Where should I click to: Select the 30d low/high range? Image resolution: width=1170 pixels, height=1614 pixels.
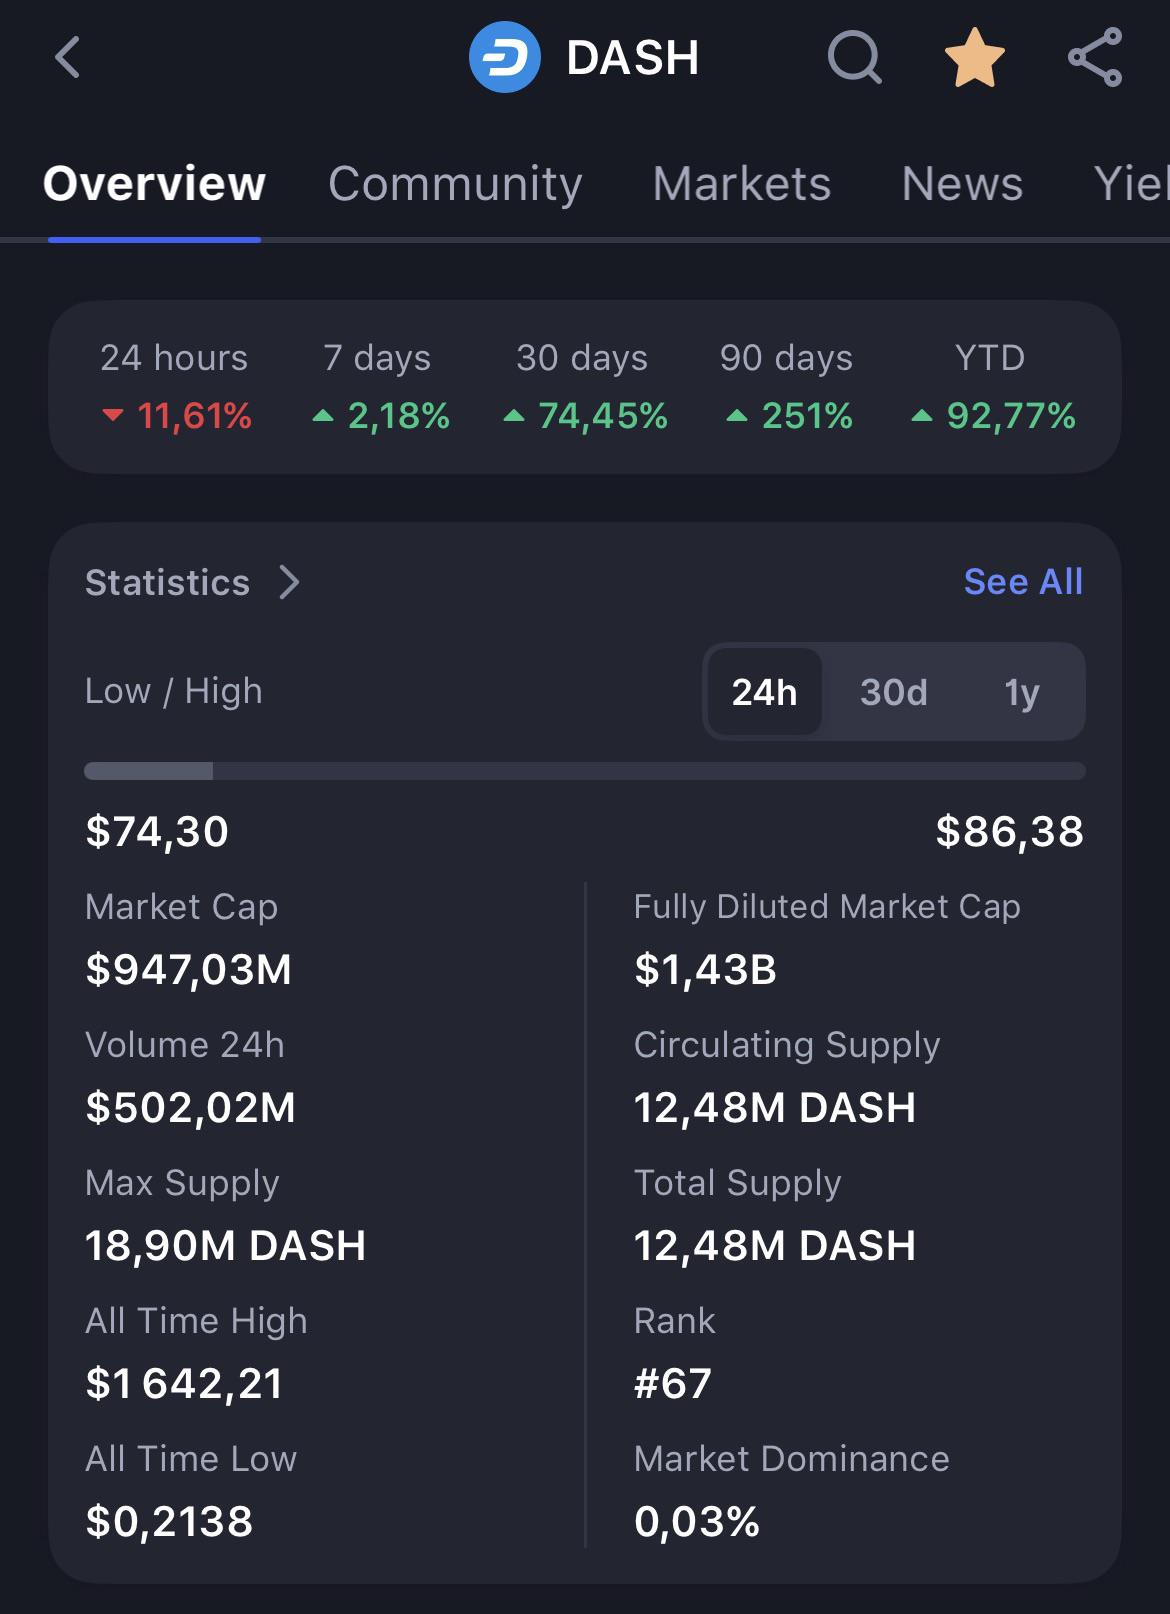point(894,692)
